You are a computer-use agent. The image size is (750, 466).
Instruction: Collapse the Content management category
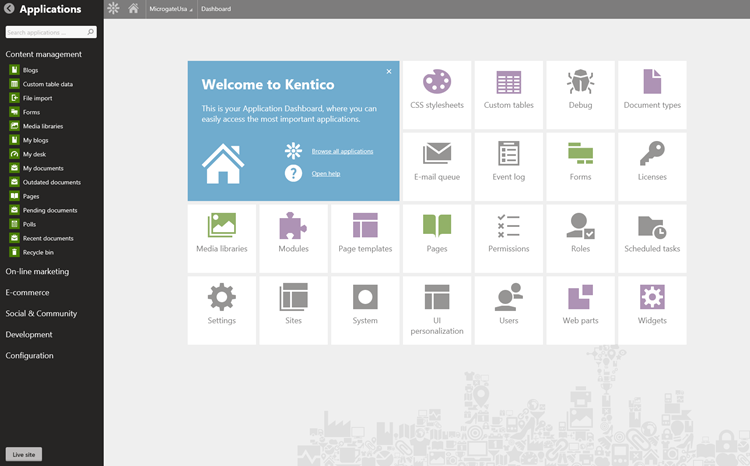tap(44, 55)
